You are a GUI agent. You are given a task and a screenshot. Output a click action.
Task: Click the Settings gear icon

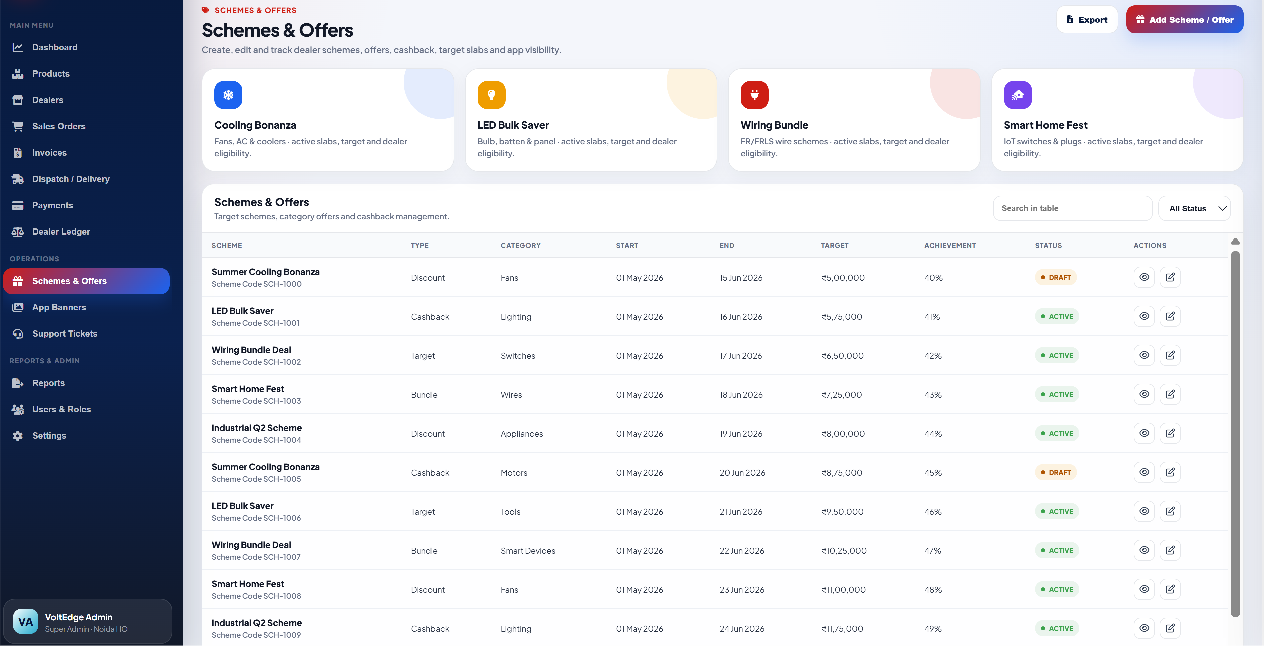click(17, 436)
